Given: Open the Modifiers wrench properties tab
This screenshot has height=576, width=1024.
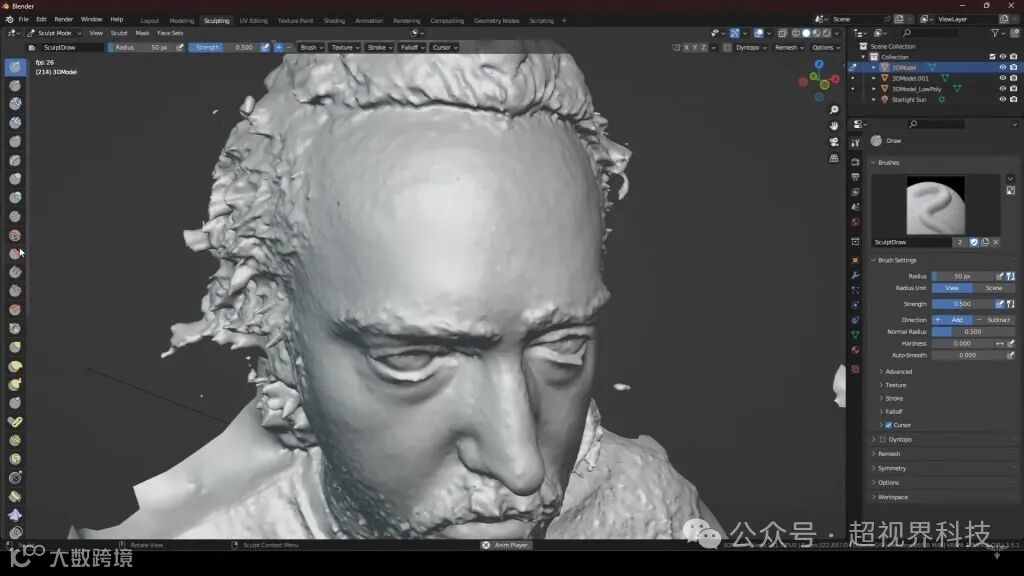Looking at the screenshot, I should click(855, 275).
